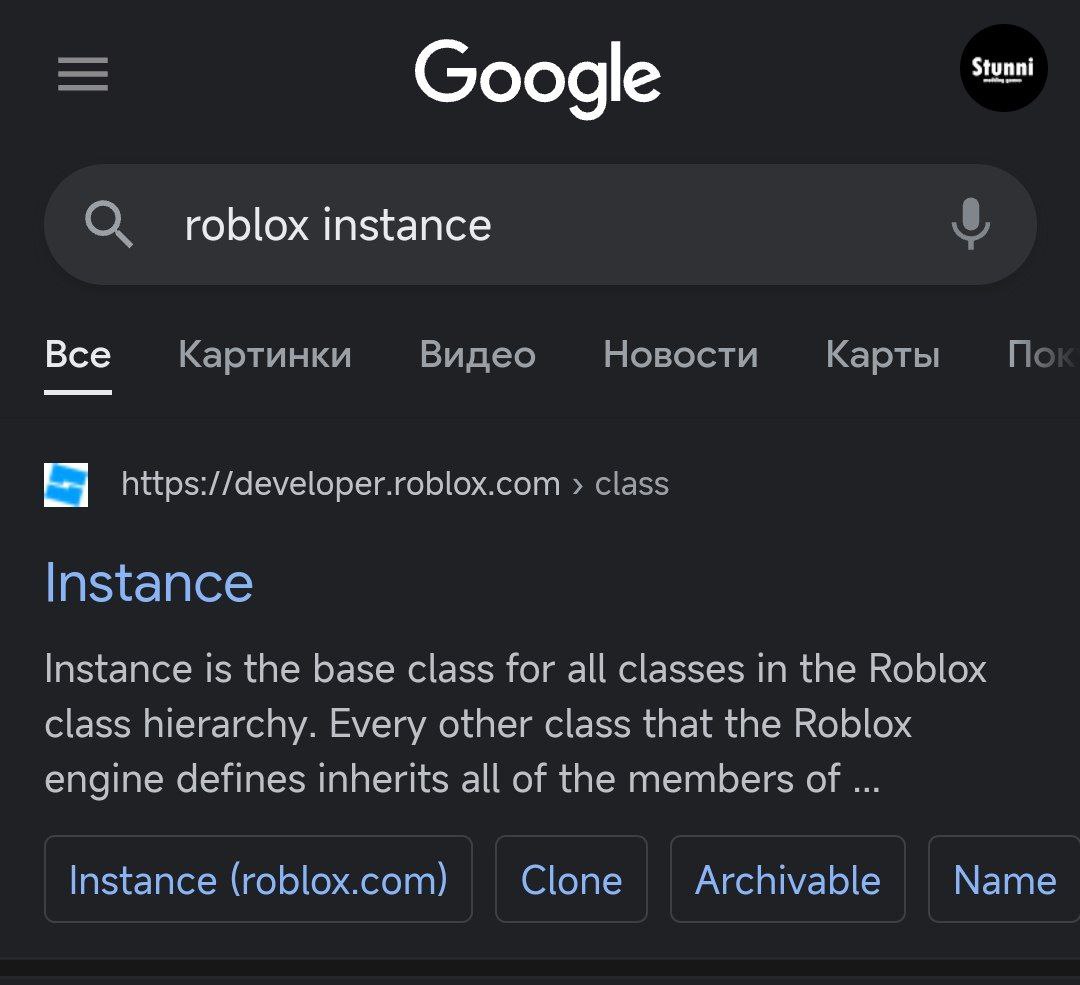Tap the magnifying glass search icon

(108, 225)
